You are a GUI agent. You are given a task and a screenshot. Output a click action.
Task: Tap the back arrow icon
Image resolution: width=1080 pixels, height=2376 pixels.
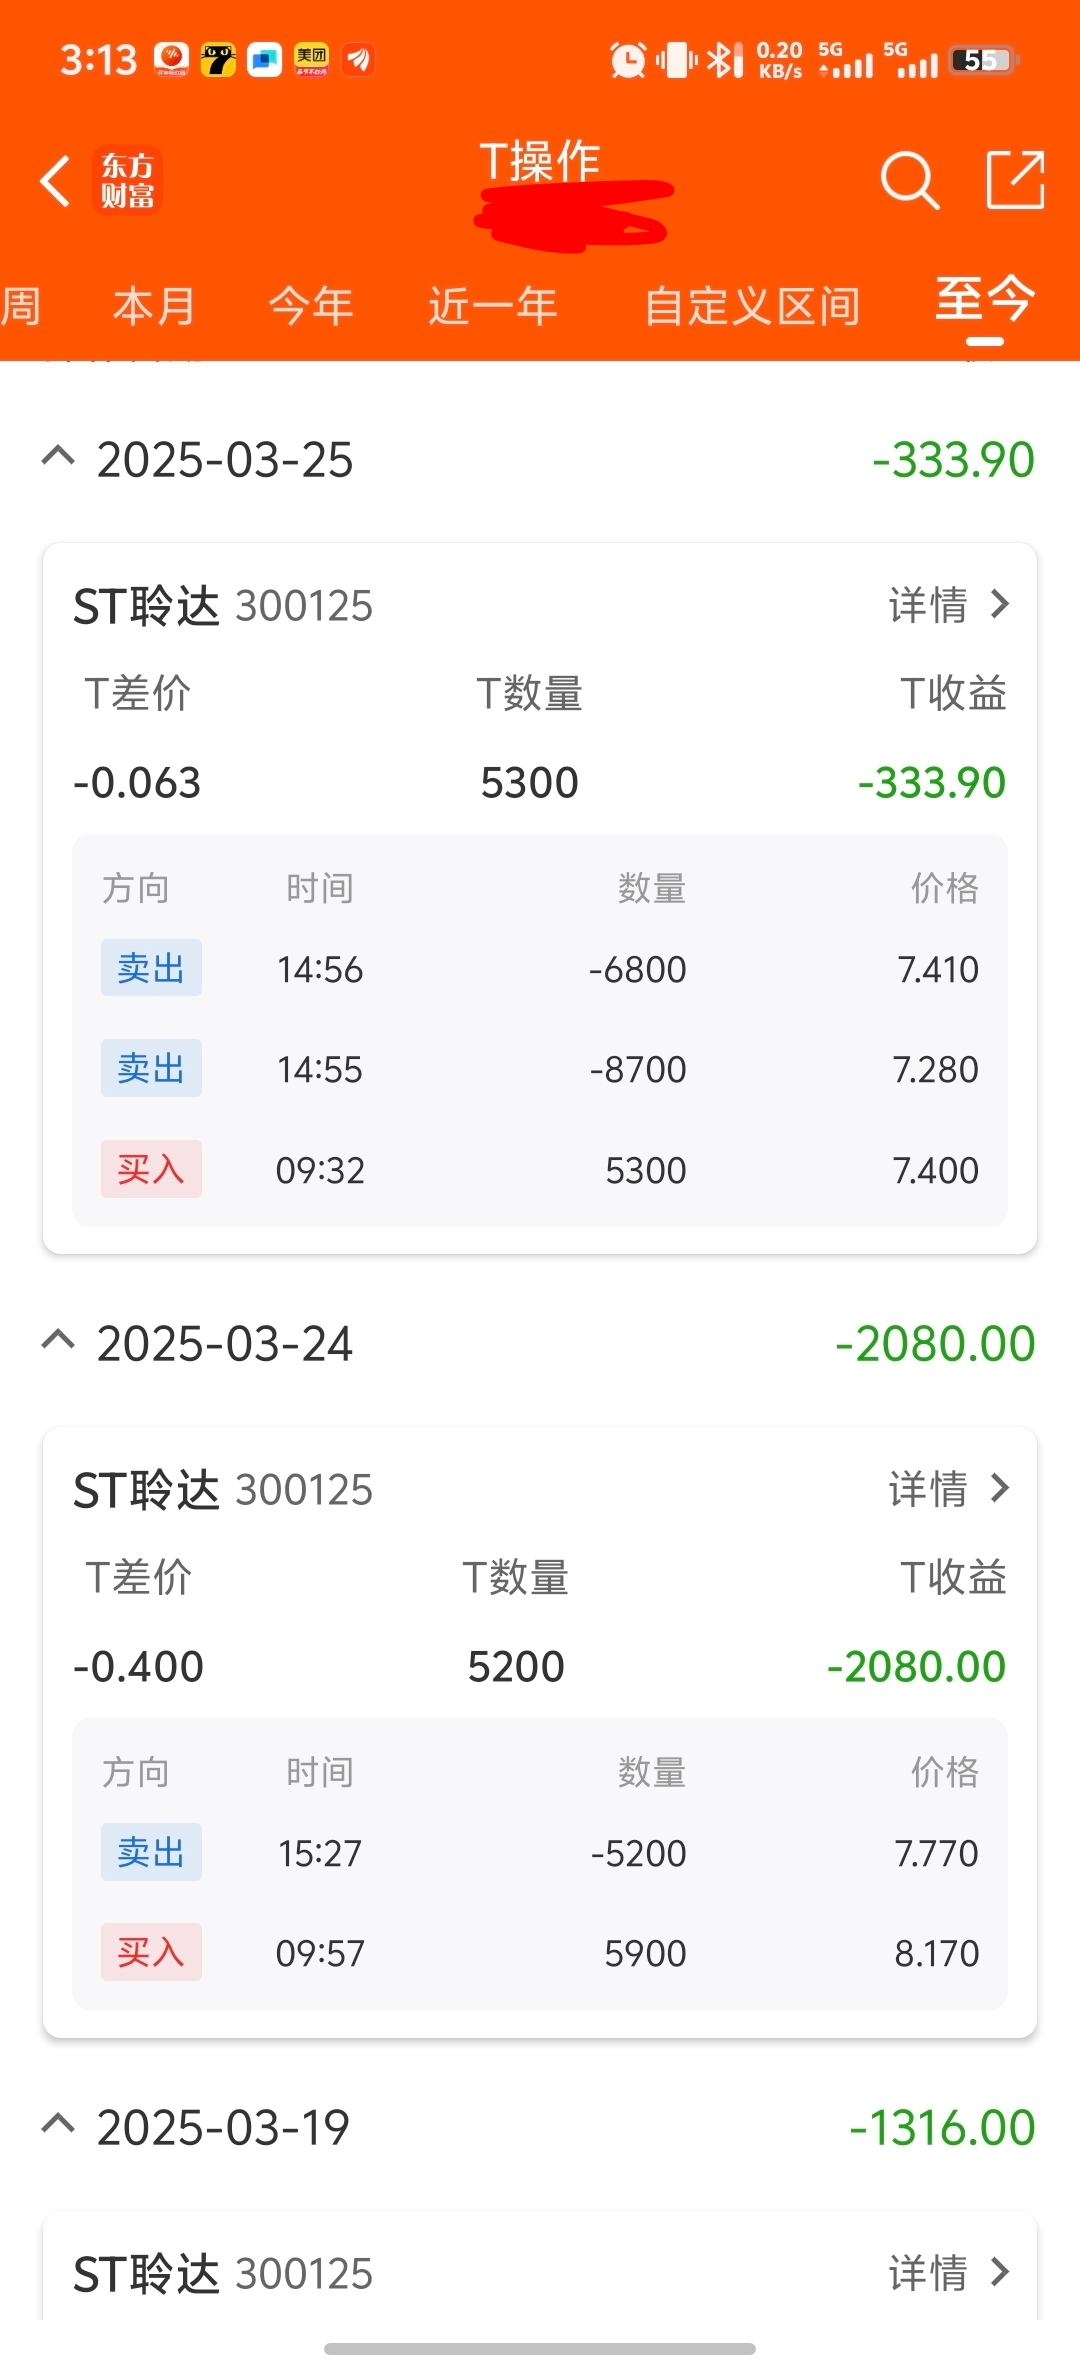click(56, 181)
